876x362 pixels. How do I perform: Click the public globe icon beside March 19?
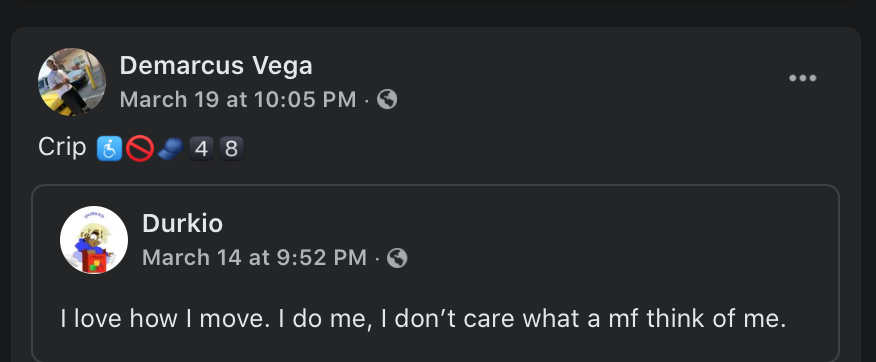click(387, 100)
